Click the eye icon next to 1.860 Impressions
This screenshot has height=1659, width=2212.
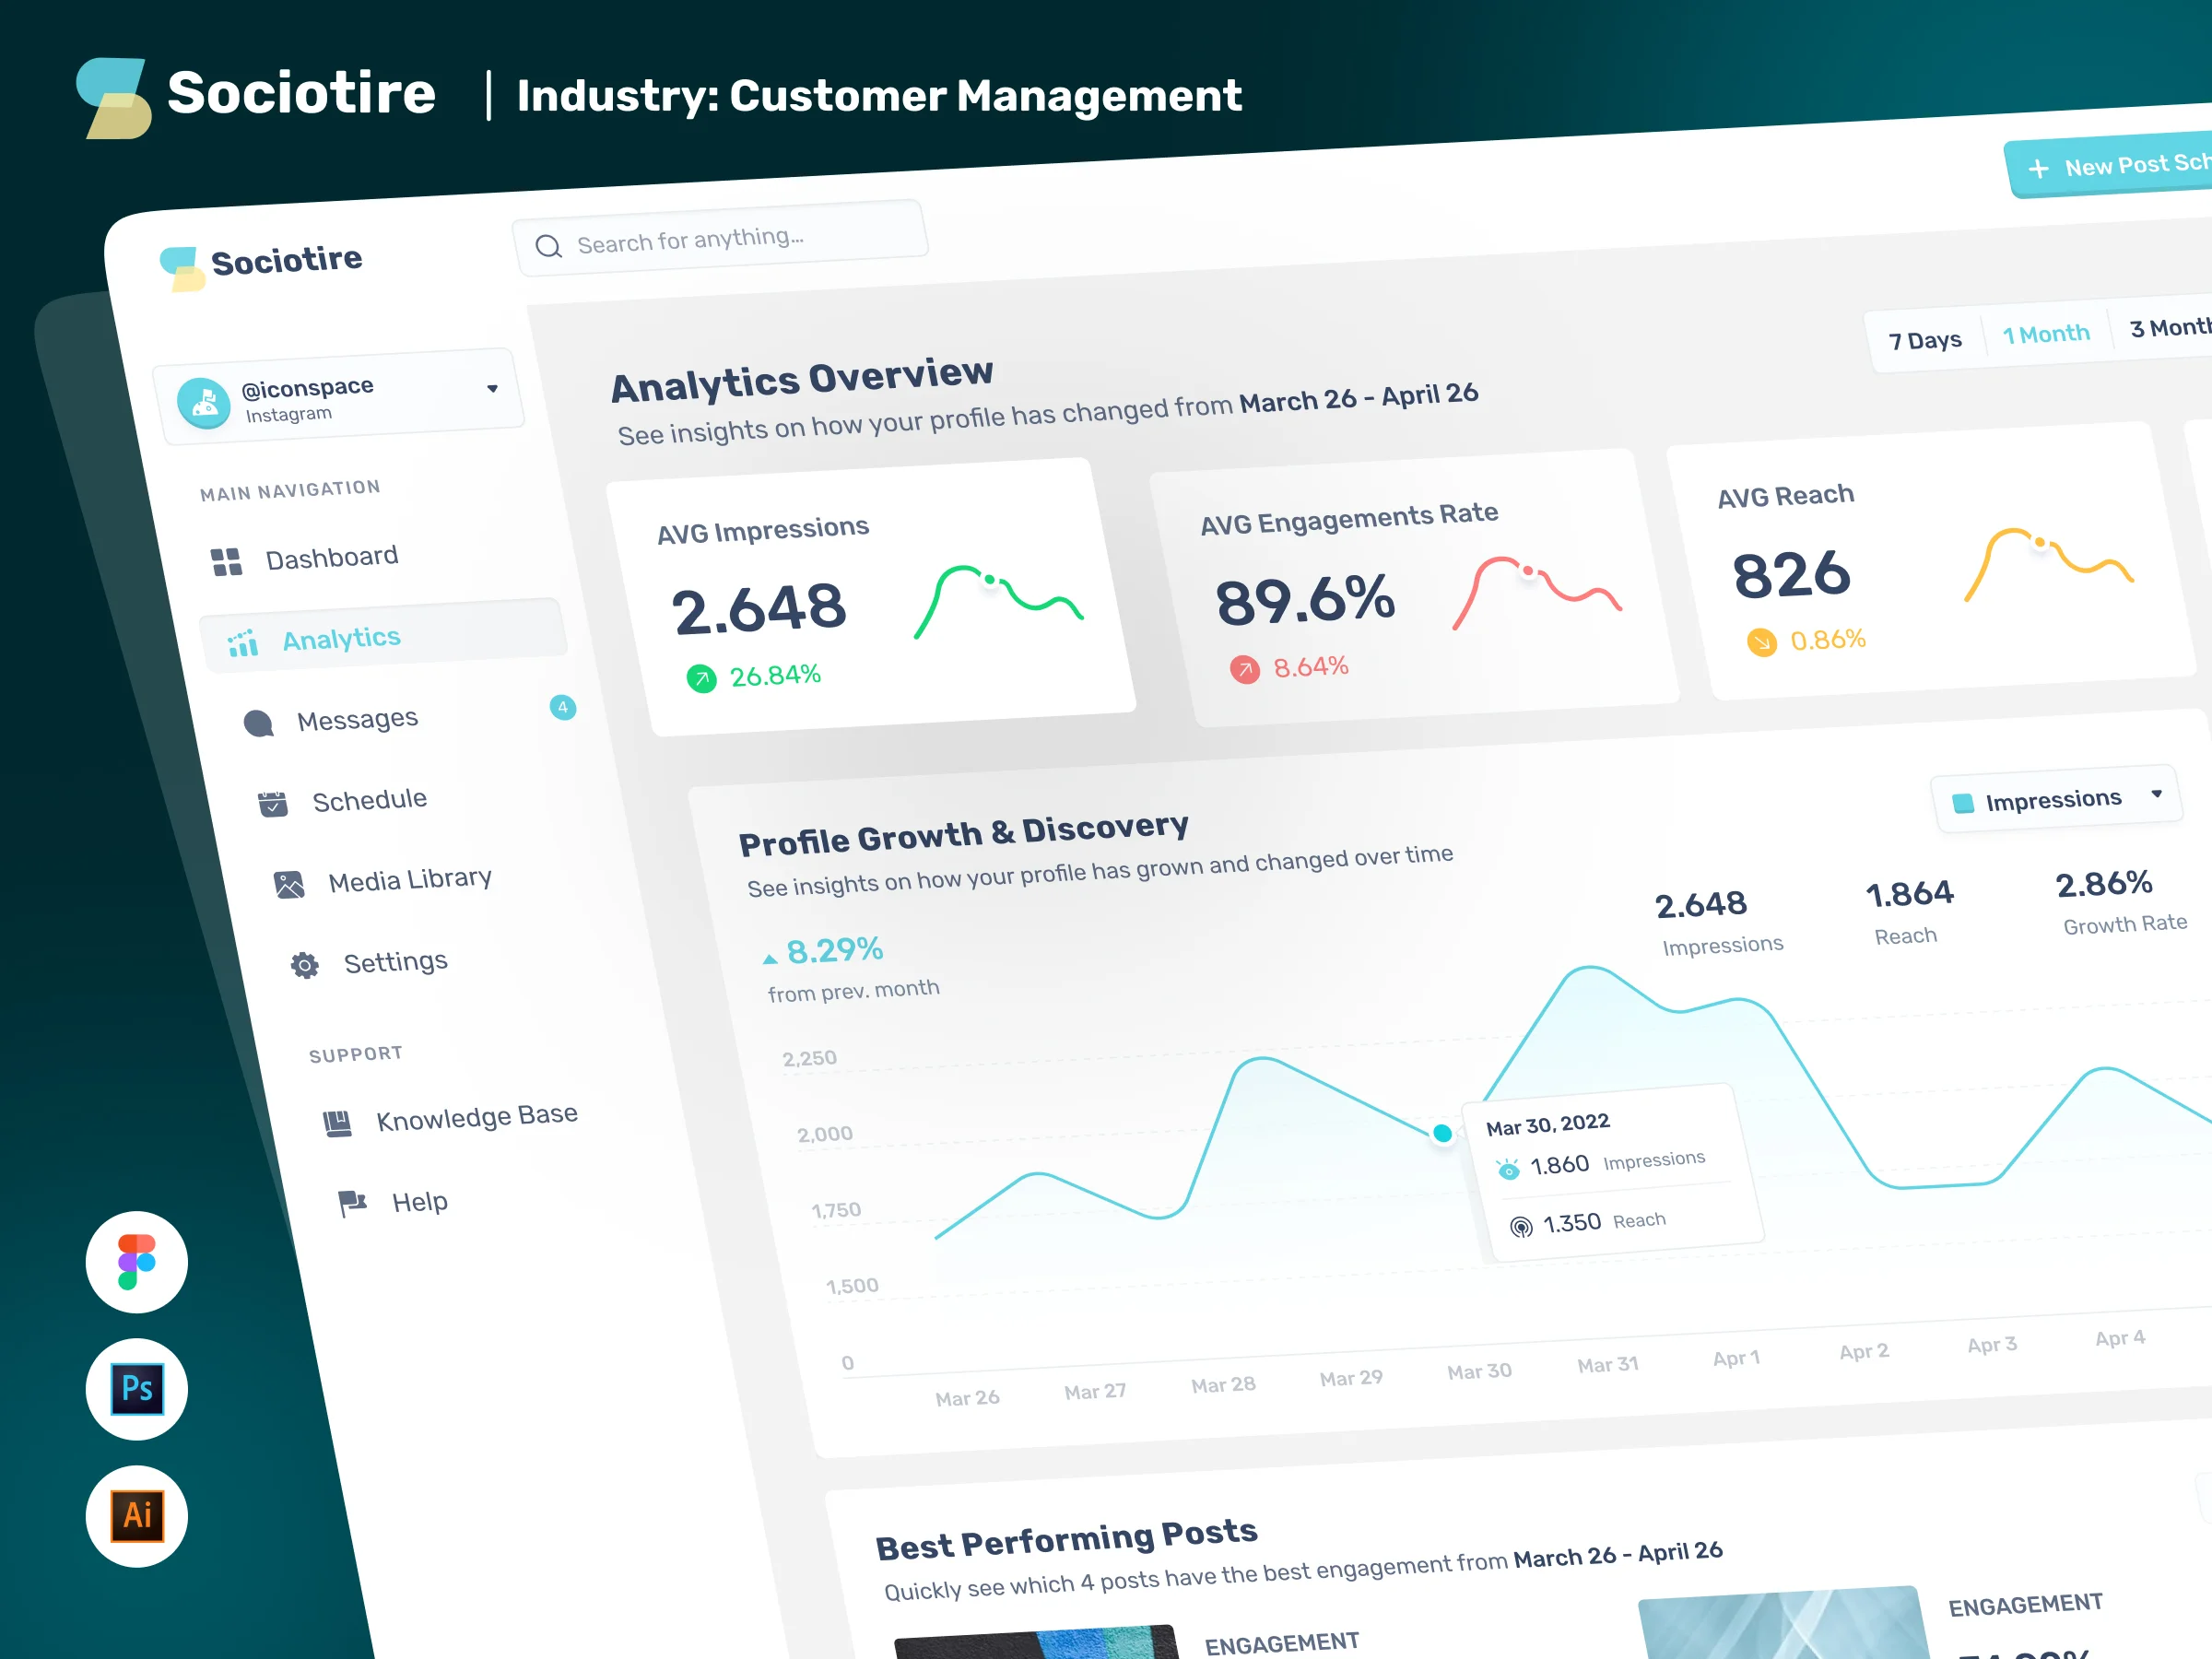1508,1169
